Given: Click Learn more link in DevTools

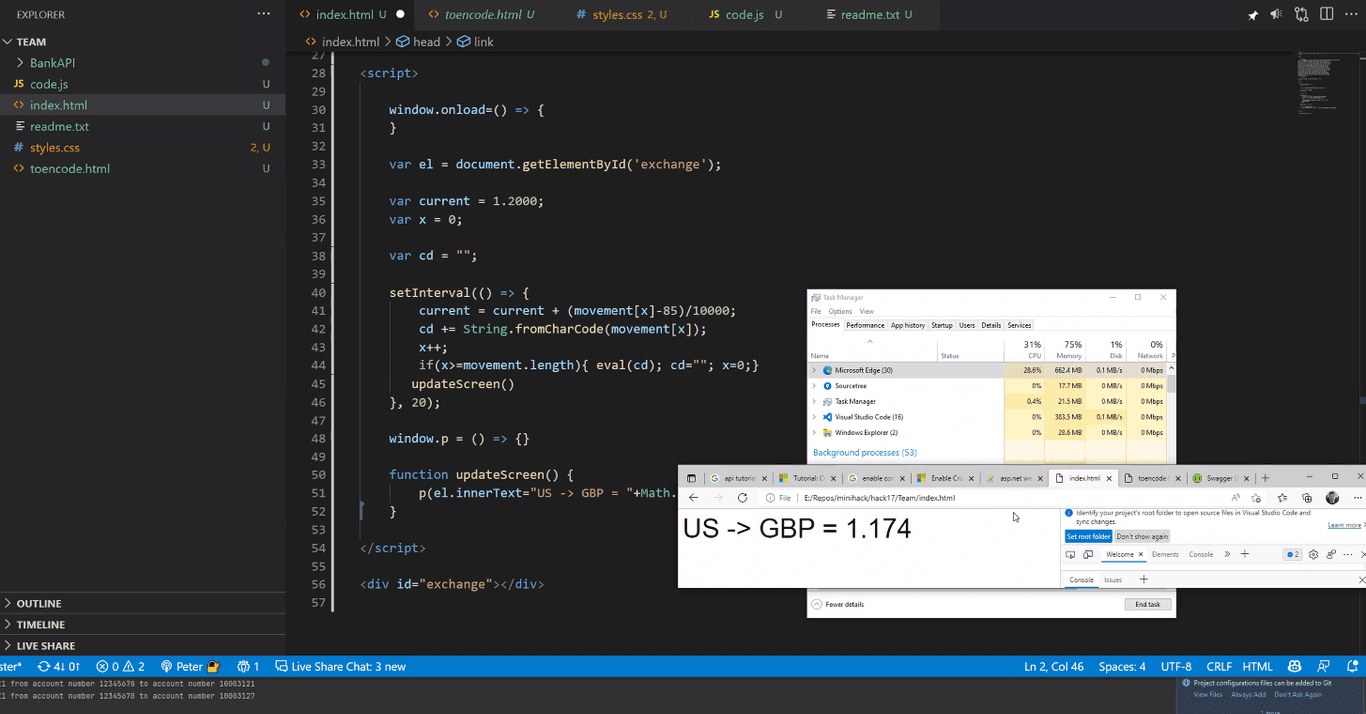Looking at the screenshot, I should (1344, 525).
